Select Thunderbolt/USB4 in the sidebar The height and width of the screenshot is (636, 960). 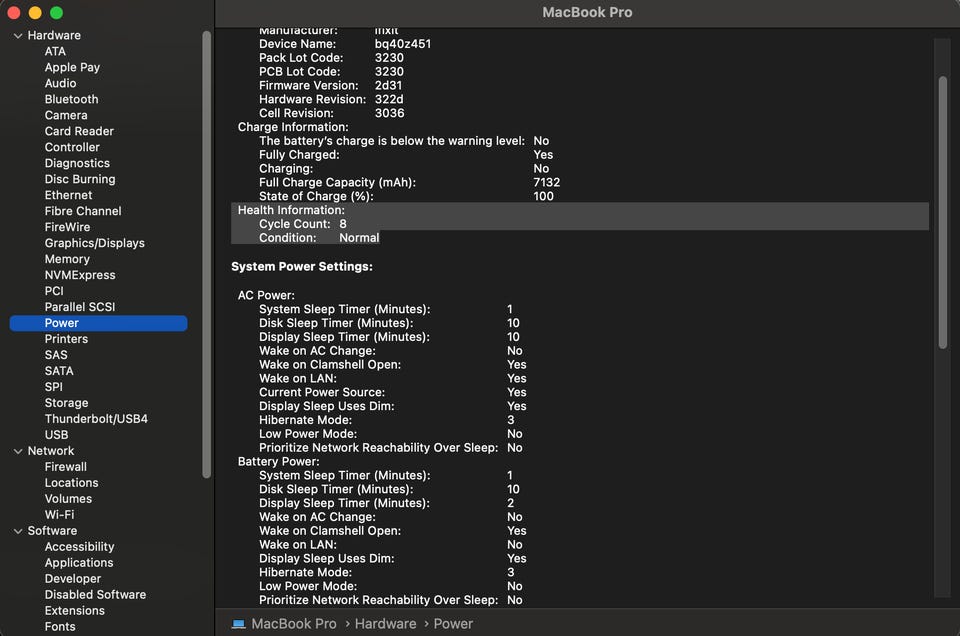coord(96,419)
